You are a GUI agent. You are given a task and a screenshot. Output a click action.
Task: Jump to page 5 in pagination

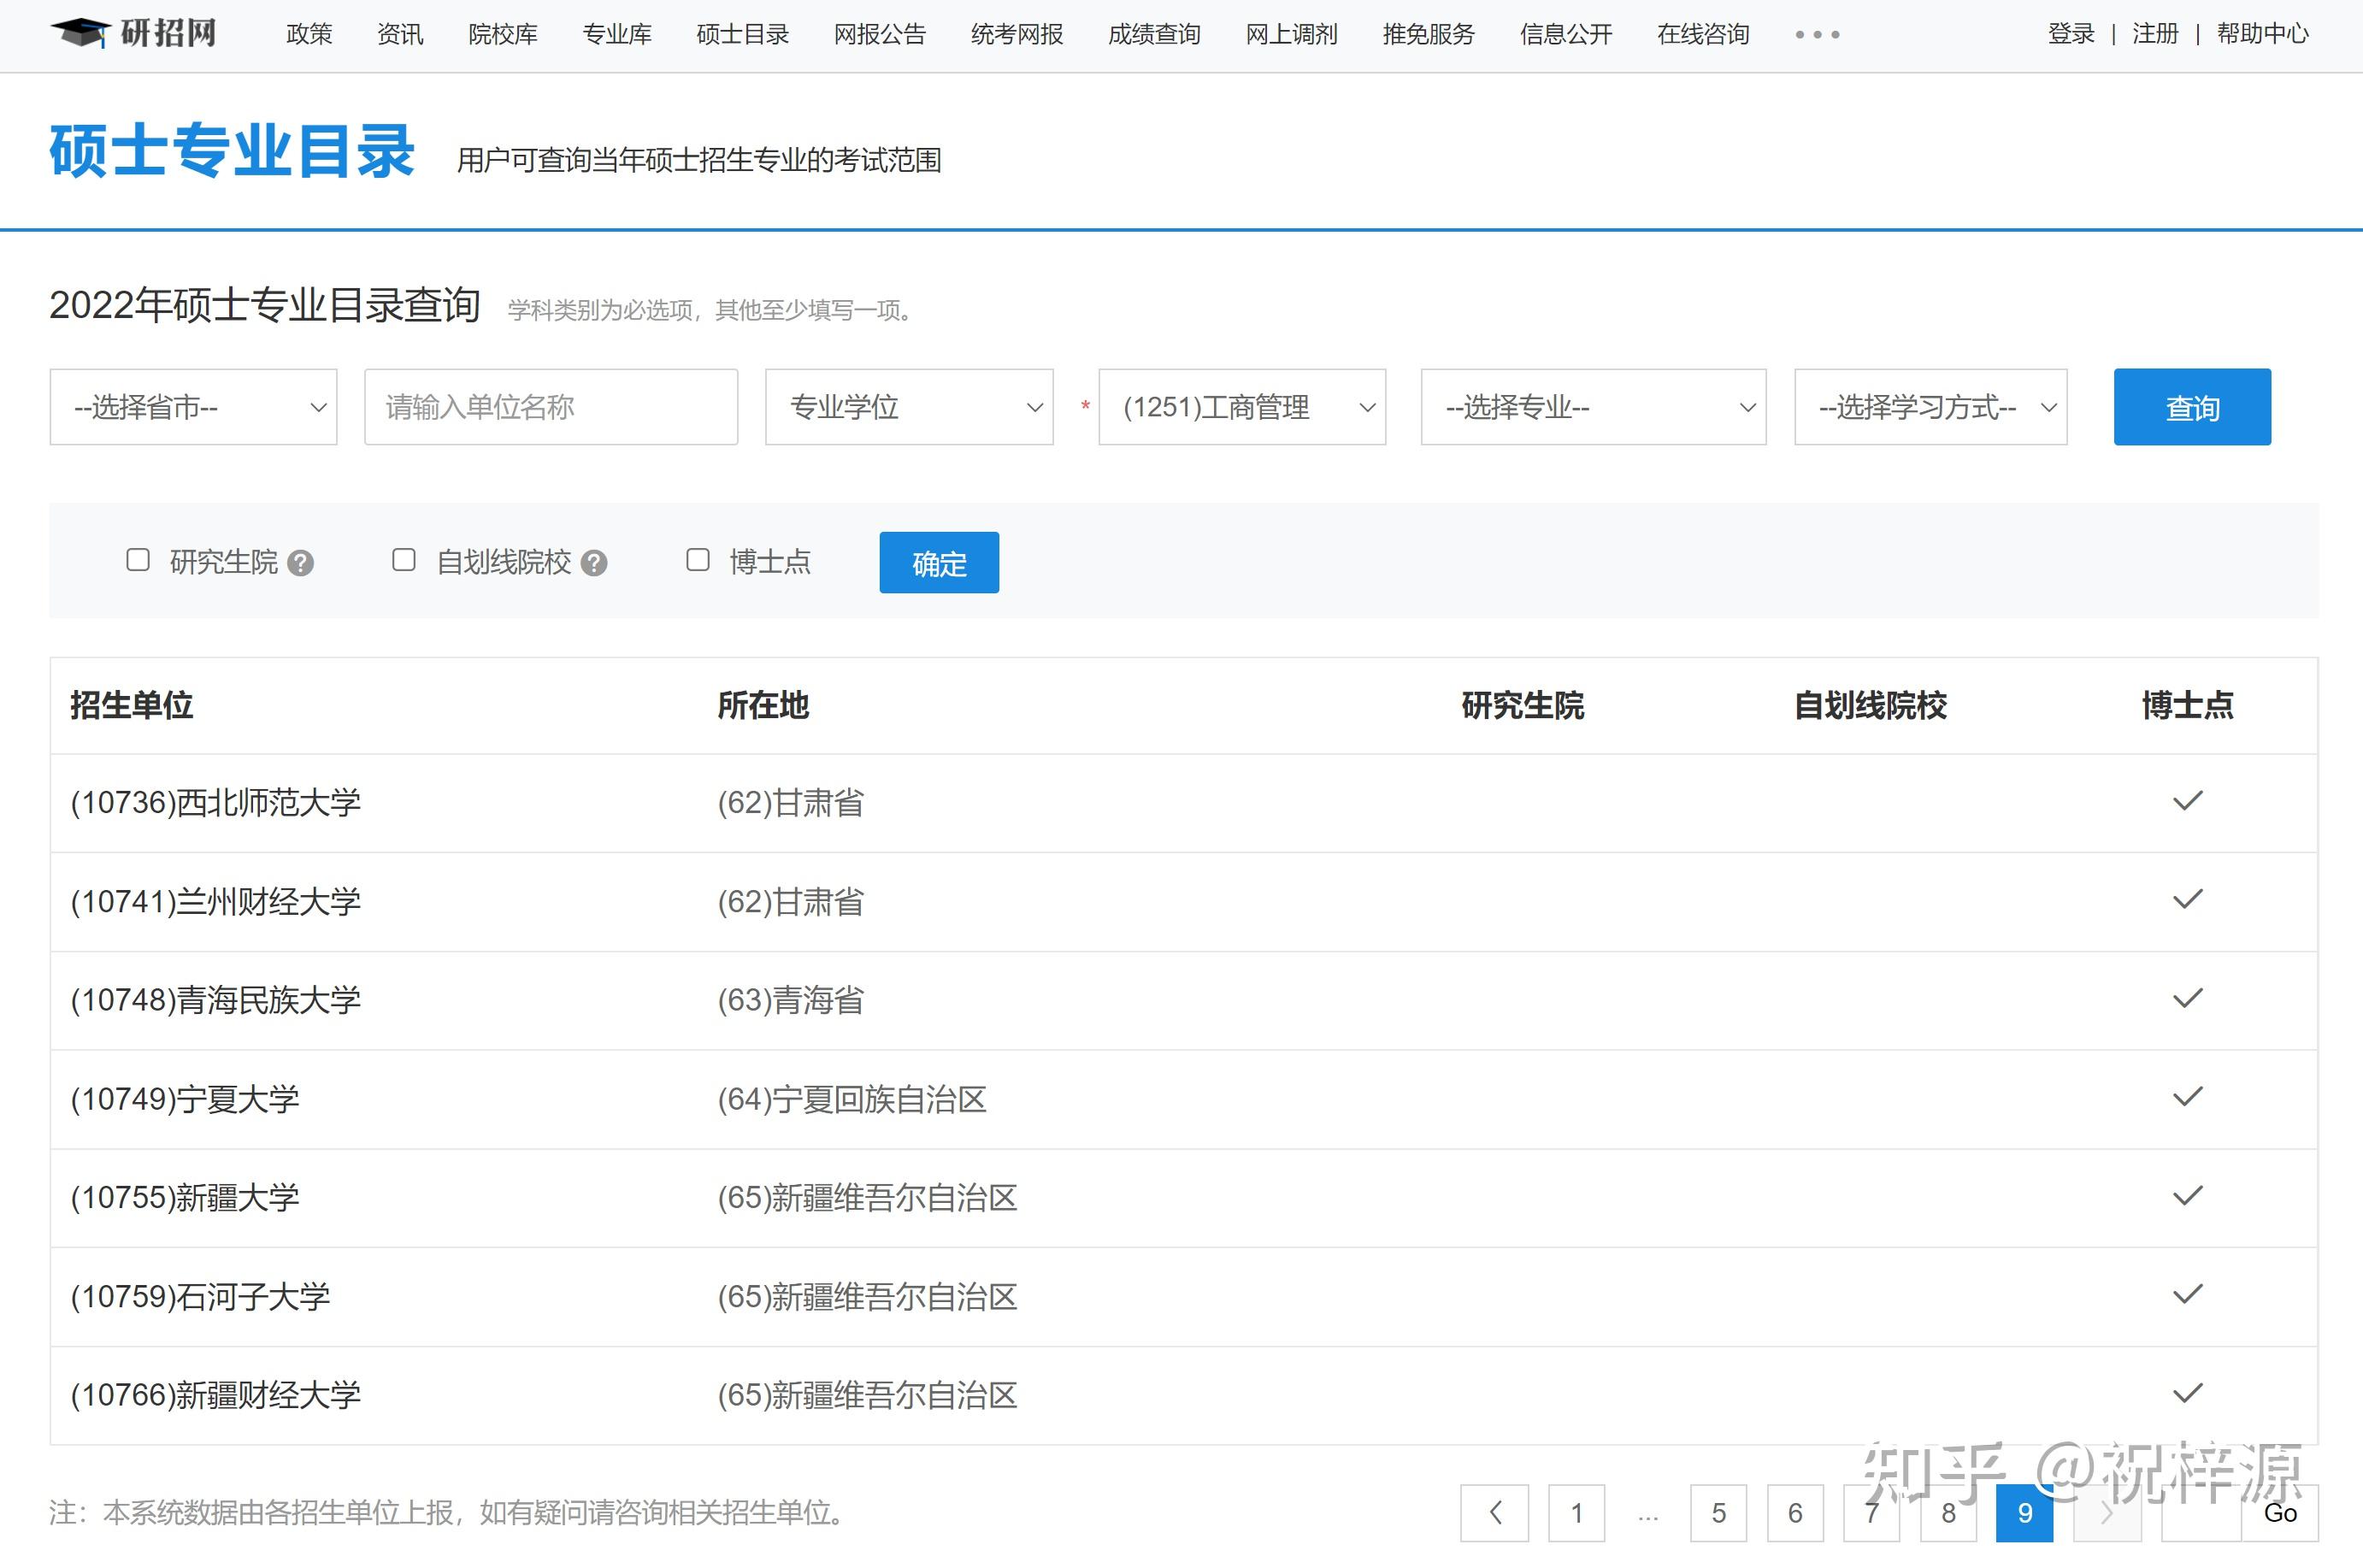[1718, 1513]
